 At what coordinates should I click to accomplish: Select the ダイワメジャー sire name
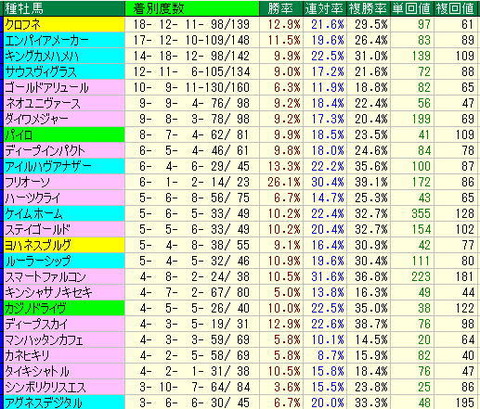(64, 119)
